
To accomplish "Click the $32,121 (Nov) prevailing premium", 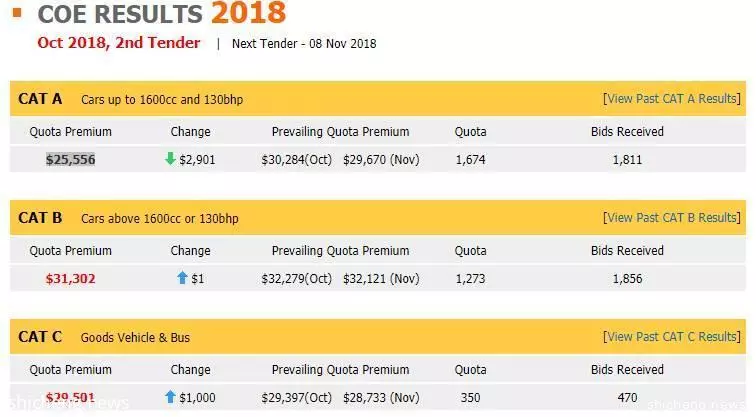I will tap(381, 279).
